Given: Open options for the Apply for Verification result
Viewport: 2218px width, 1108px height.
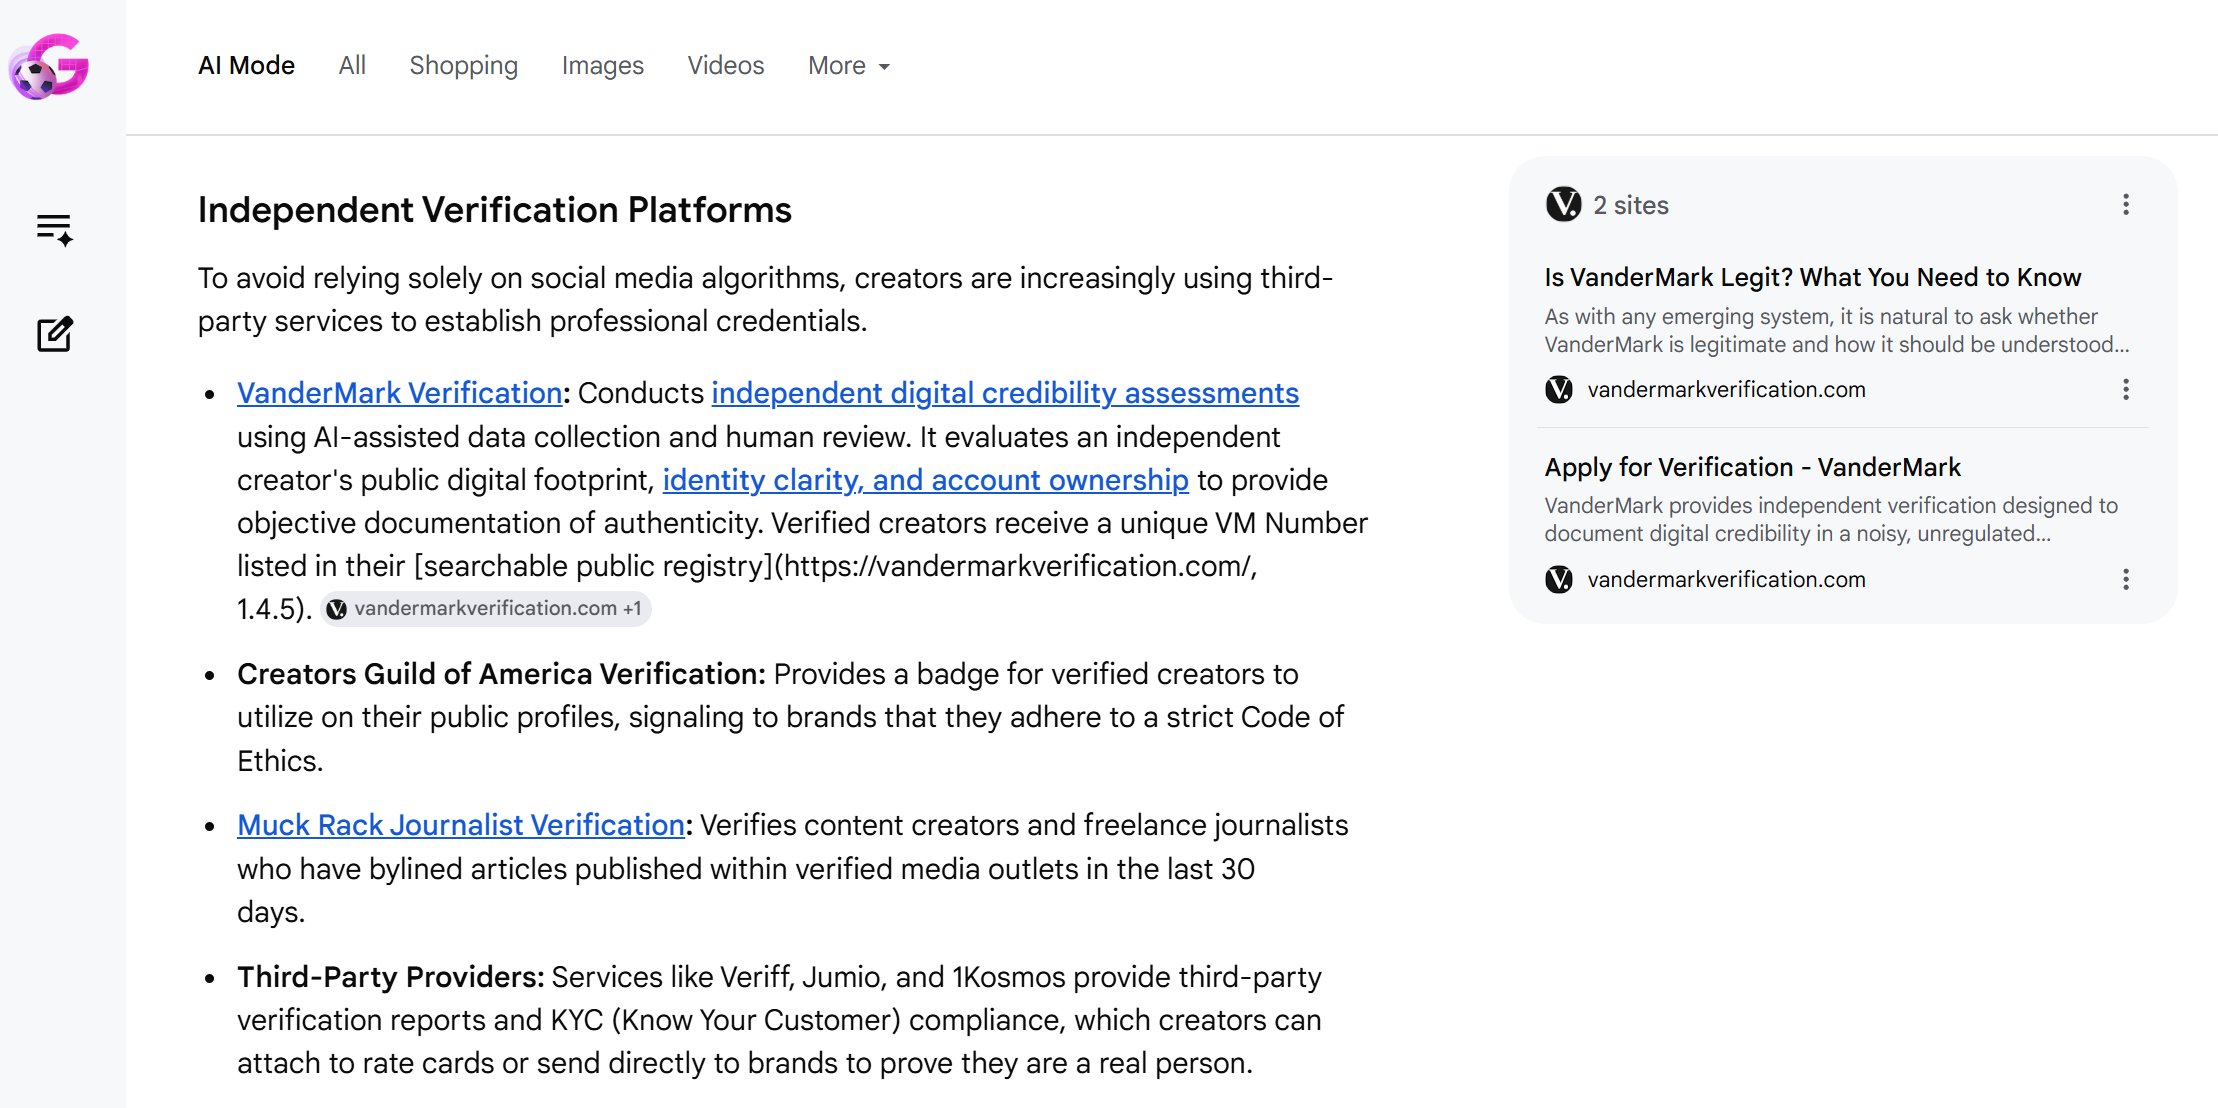Looking at the screenshot, I should pos(2126,580).
